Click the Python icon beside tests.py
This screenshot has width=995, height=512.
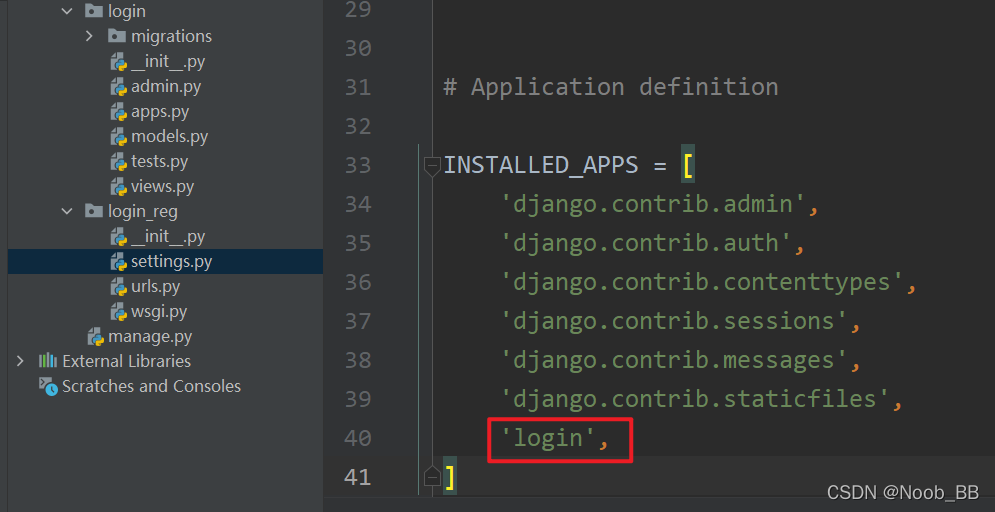119,162
